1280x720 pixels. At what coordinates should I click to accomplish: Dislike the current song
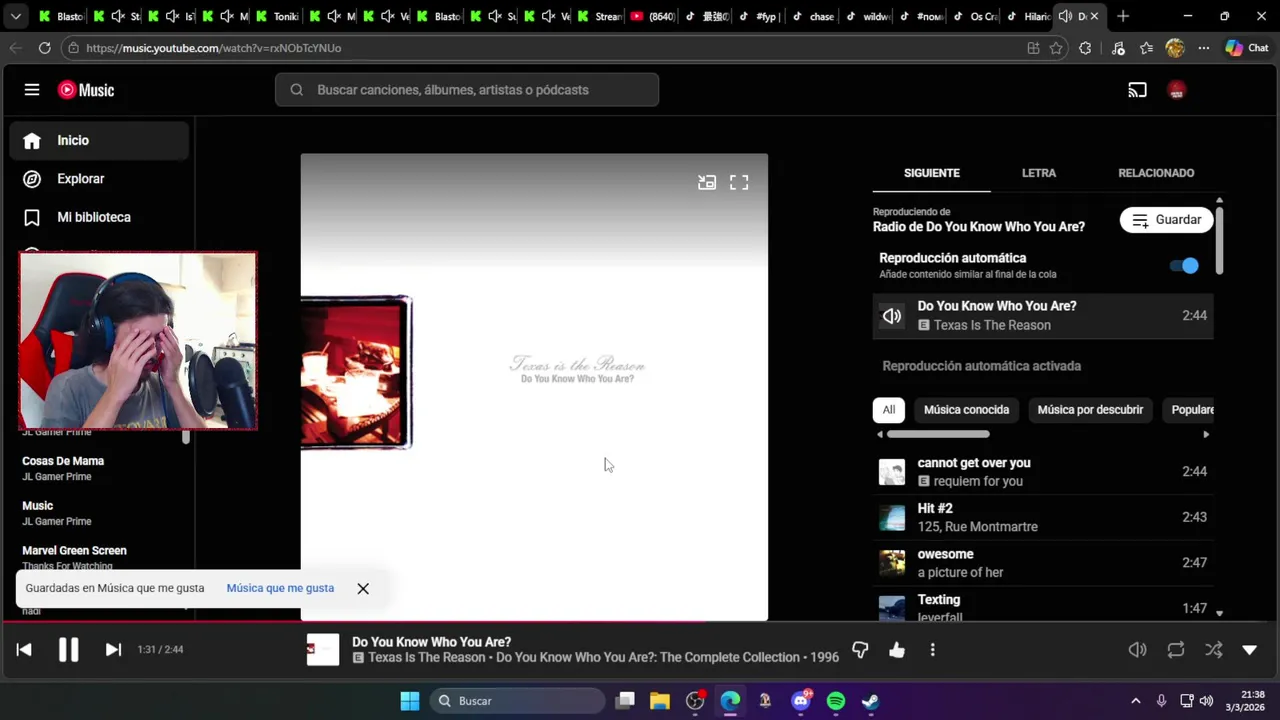pyautogui.click(x=860, y=650)
